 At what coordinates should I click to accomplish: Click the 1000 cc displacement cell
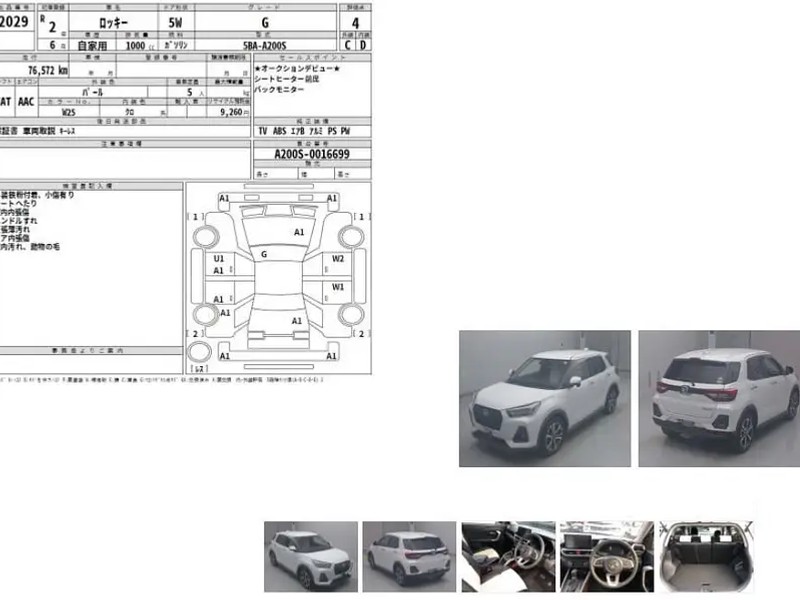[x=133, y=45]
